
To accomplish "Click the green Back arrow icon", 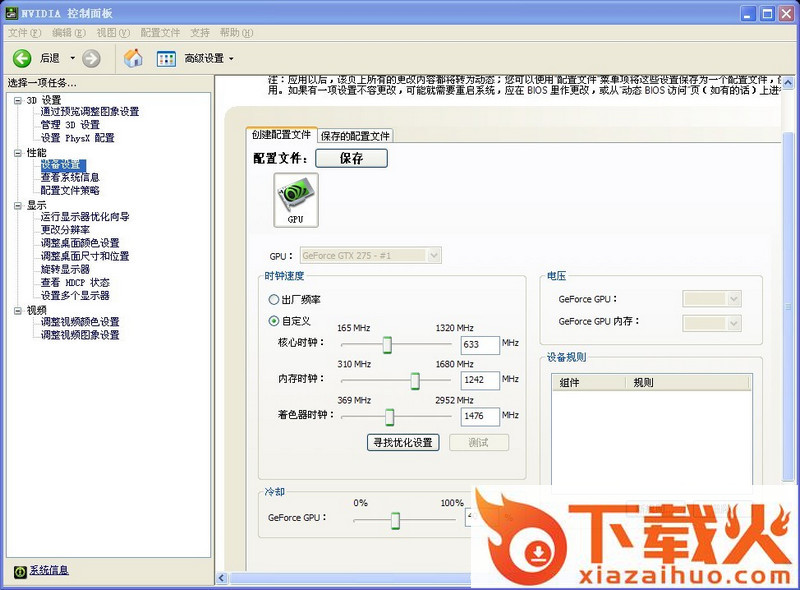I will click(22, 58).
